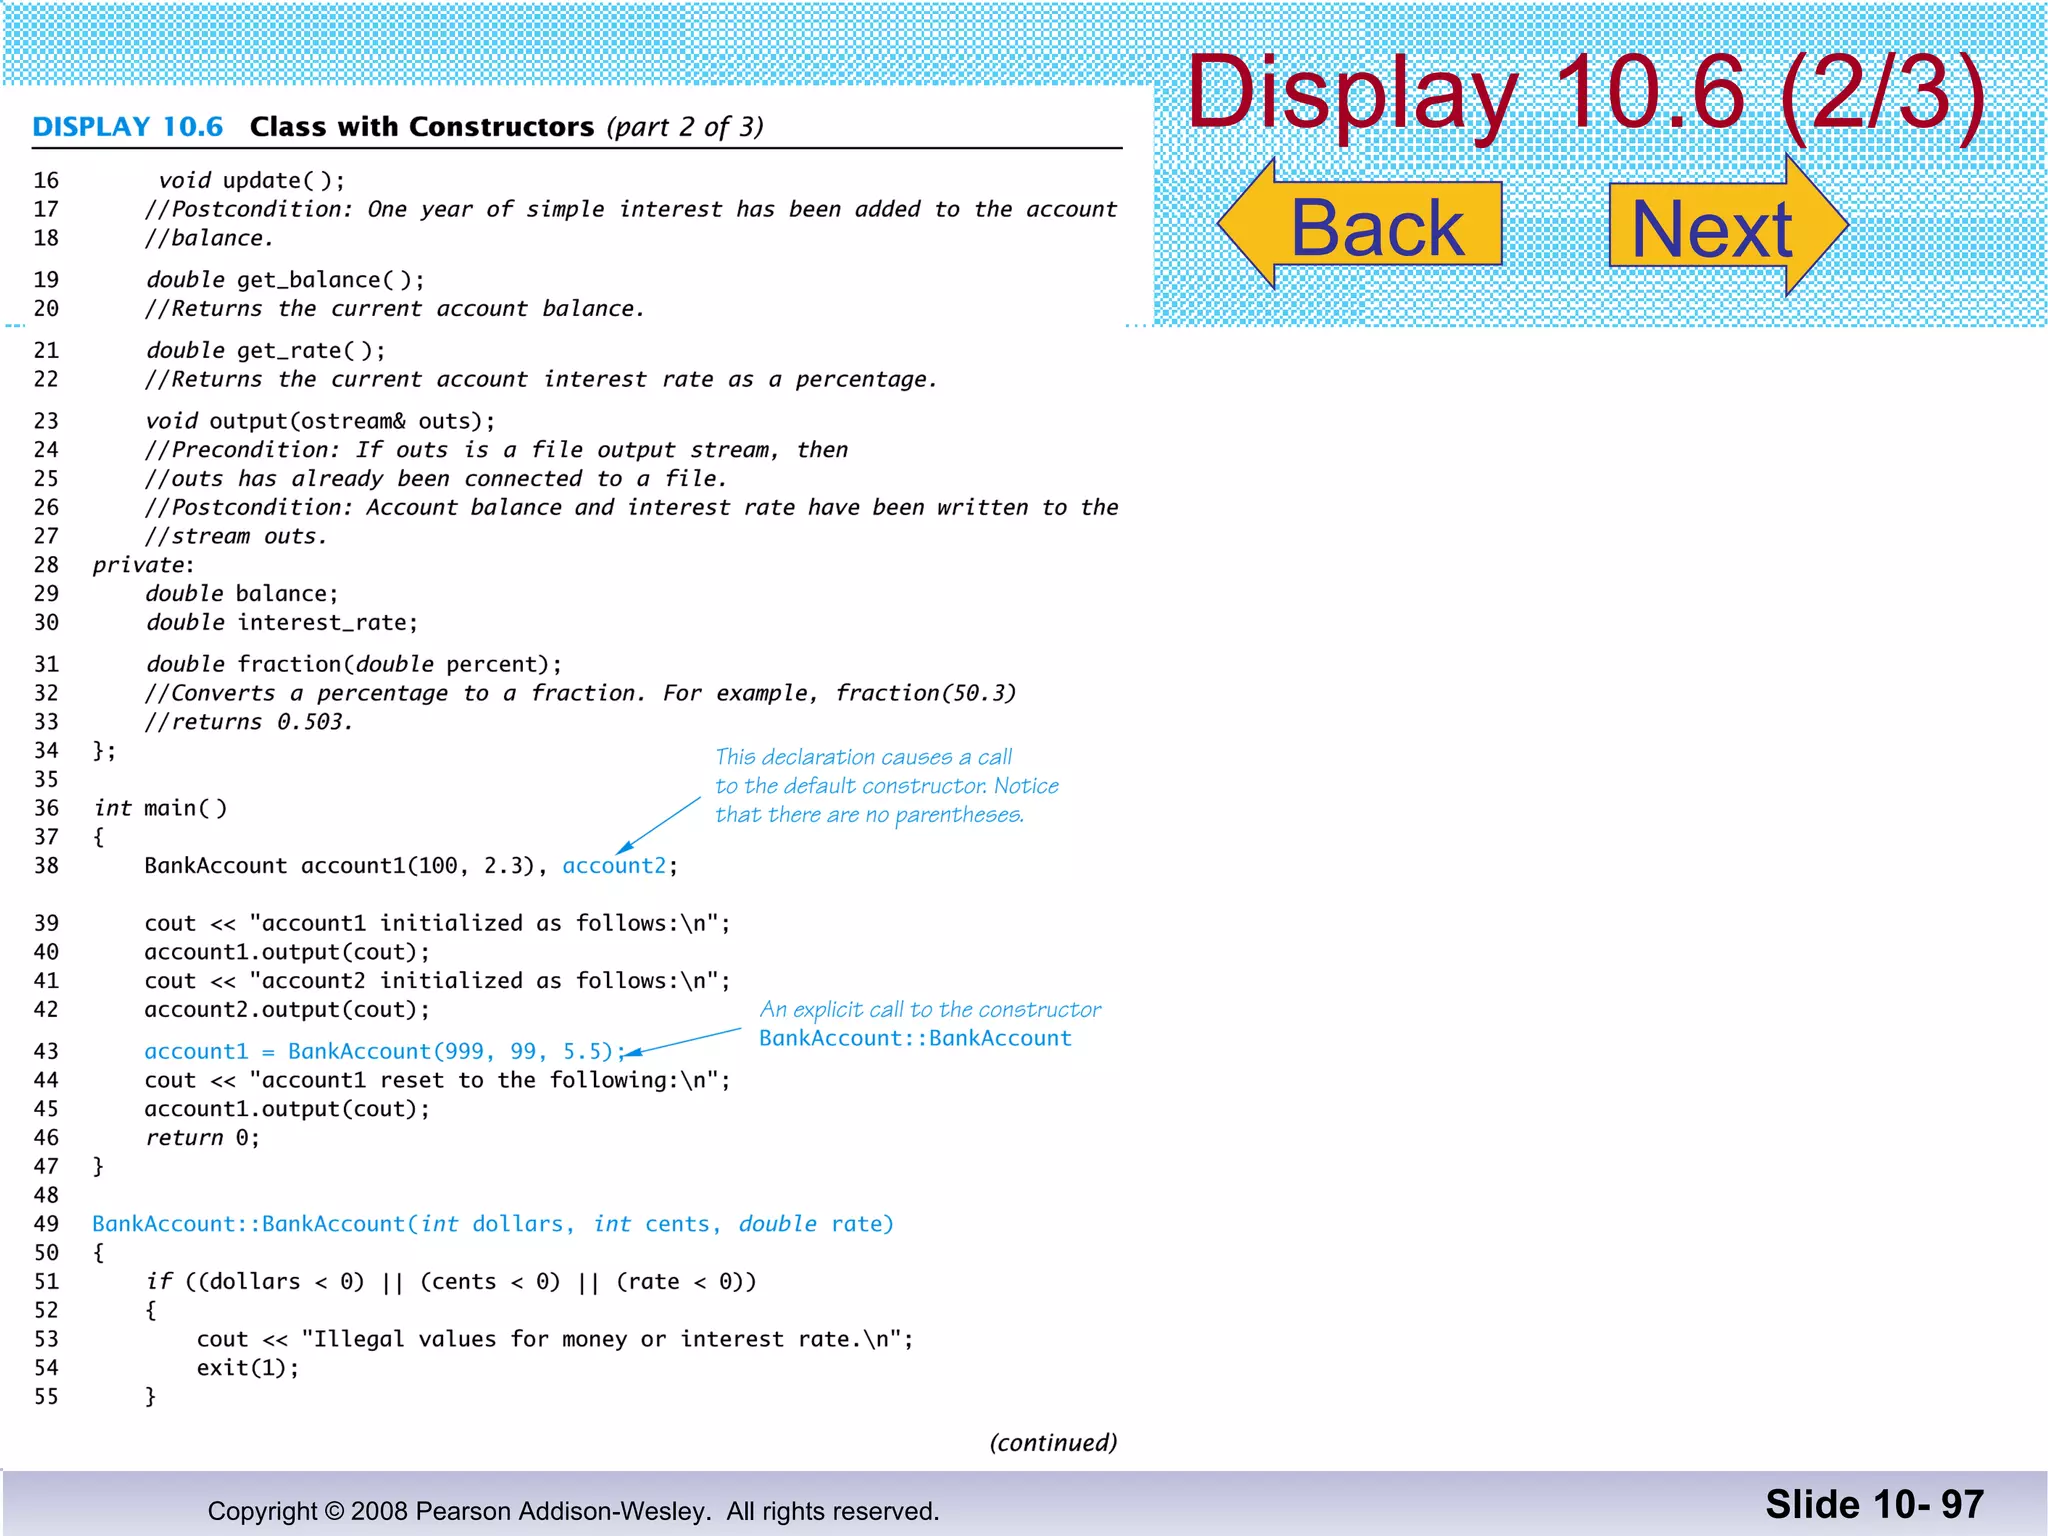Click line 19 'double get_balance( );'

[x=286, y=280]
